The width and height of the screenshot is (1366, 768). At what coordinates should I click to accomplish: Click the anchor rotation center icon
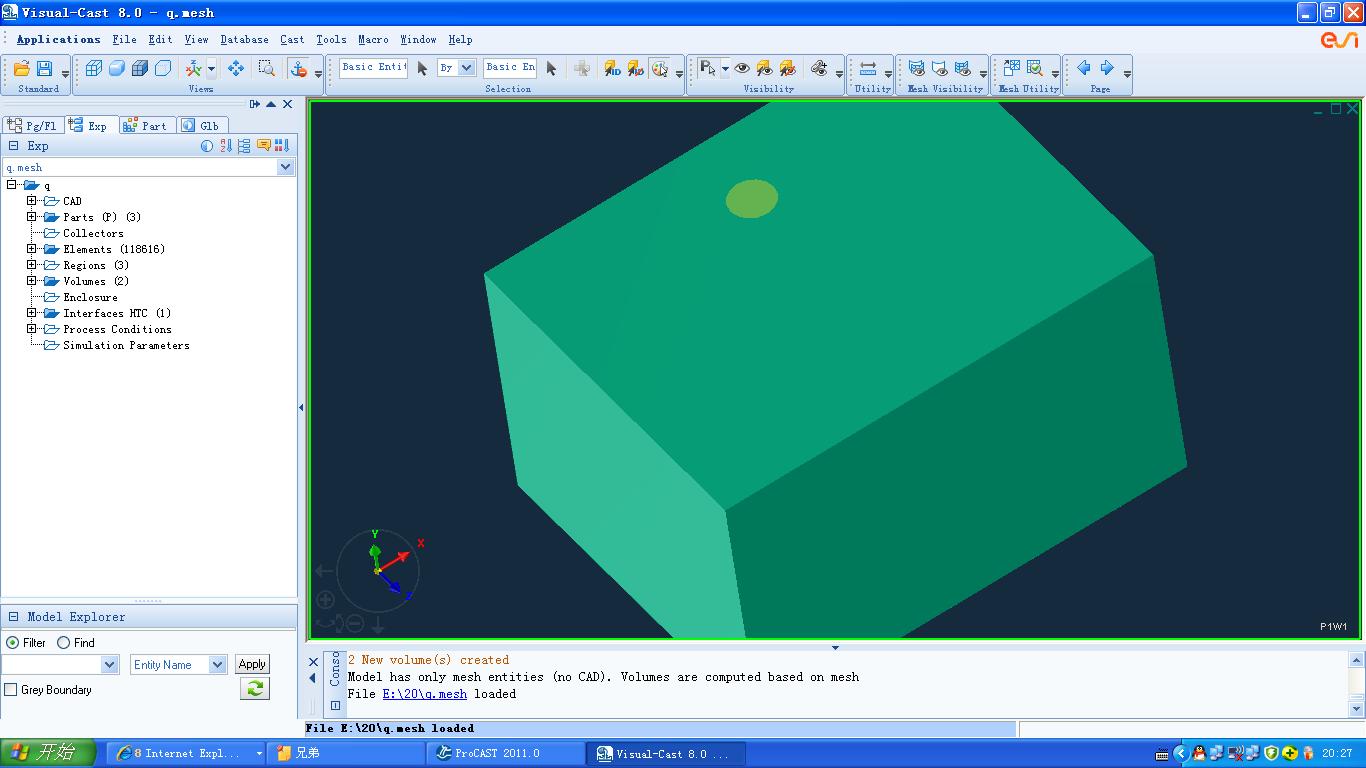coord(298,68)
